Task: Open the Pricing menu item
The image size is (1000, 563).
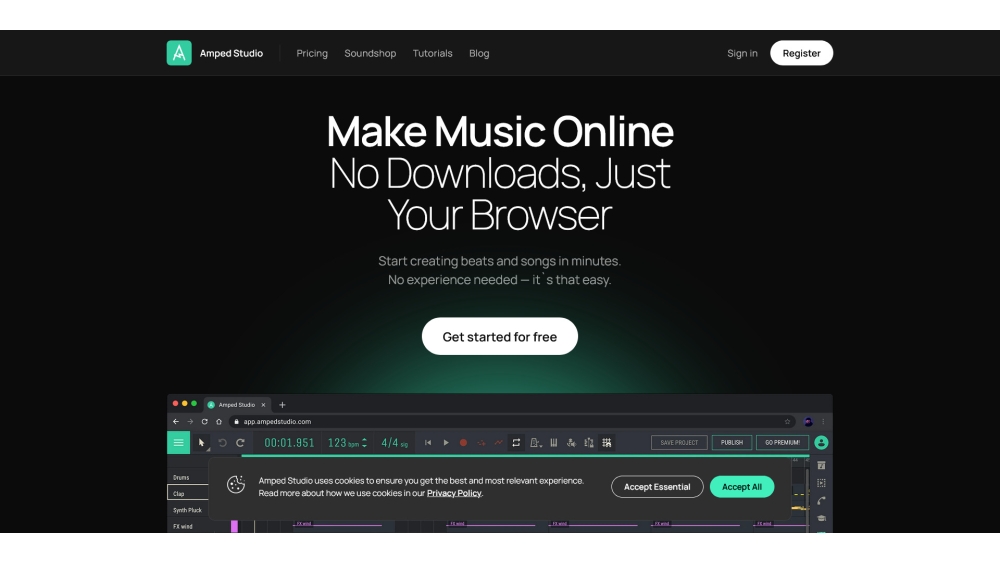Action: click(x=312, y=53)
